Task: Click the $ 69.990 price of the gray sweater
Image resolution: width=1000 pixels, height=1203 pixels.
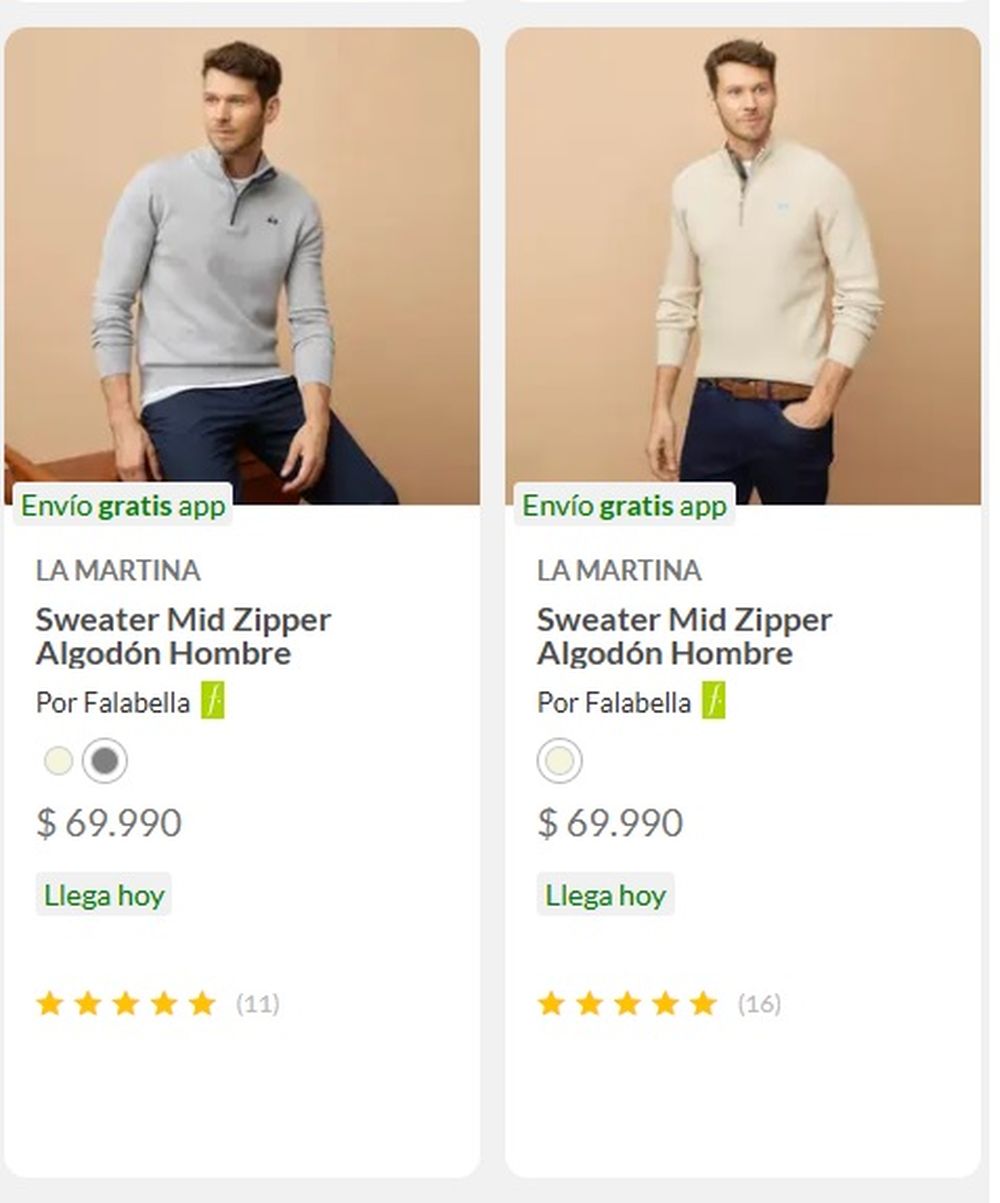Action: (x=109, y=823)
